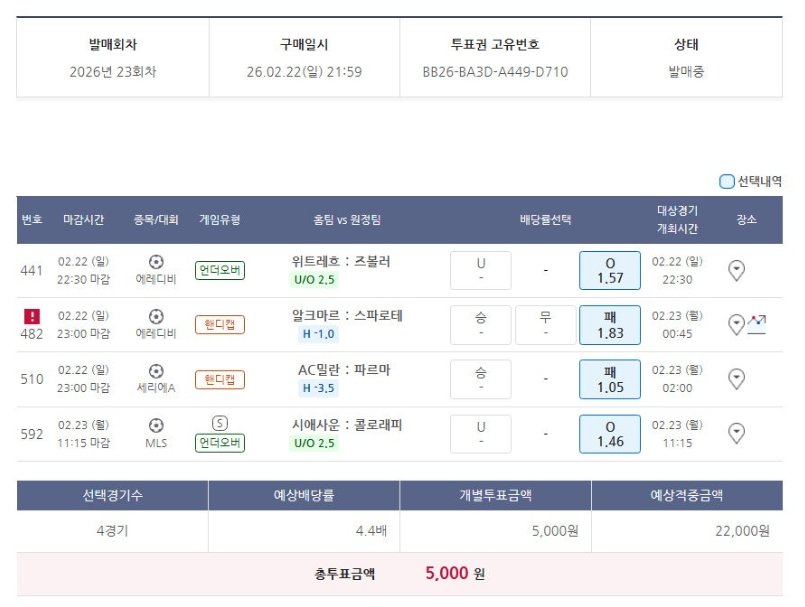
Task: Open the odds trend chart for match 482
Action: pos(757,324)
